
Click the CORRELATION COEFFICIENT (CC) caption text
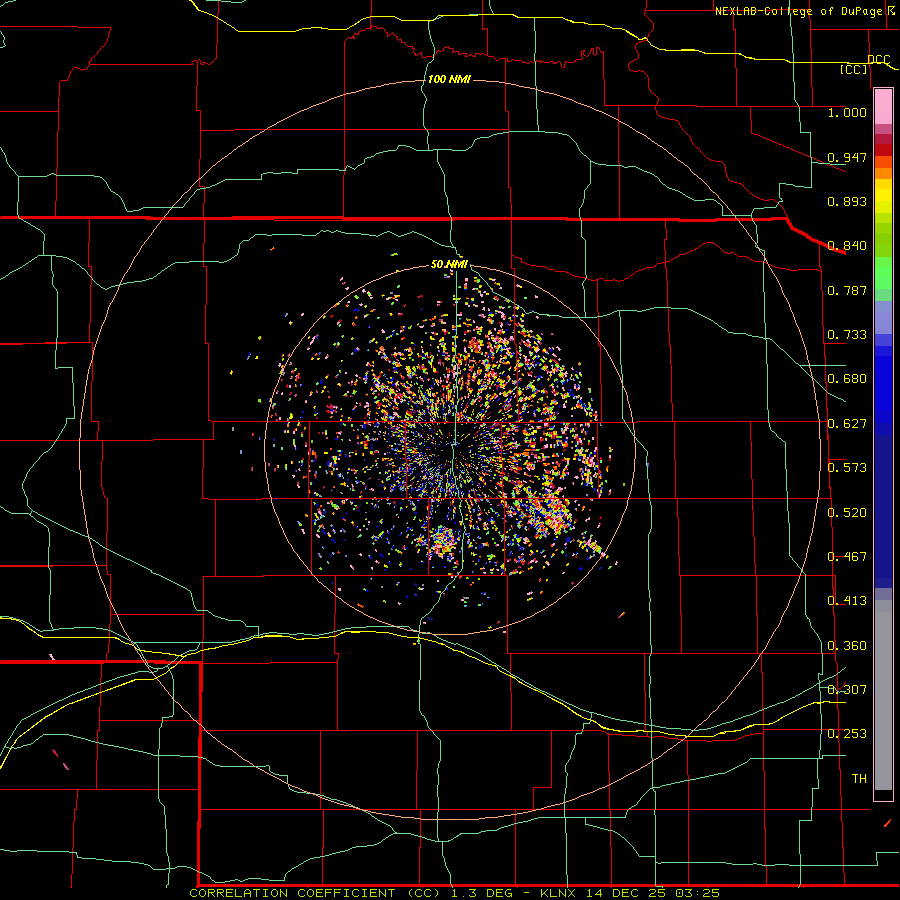315,893
